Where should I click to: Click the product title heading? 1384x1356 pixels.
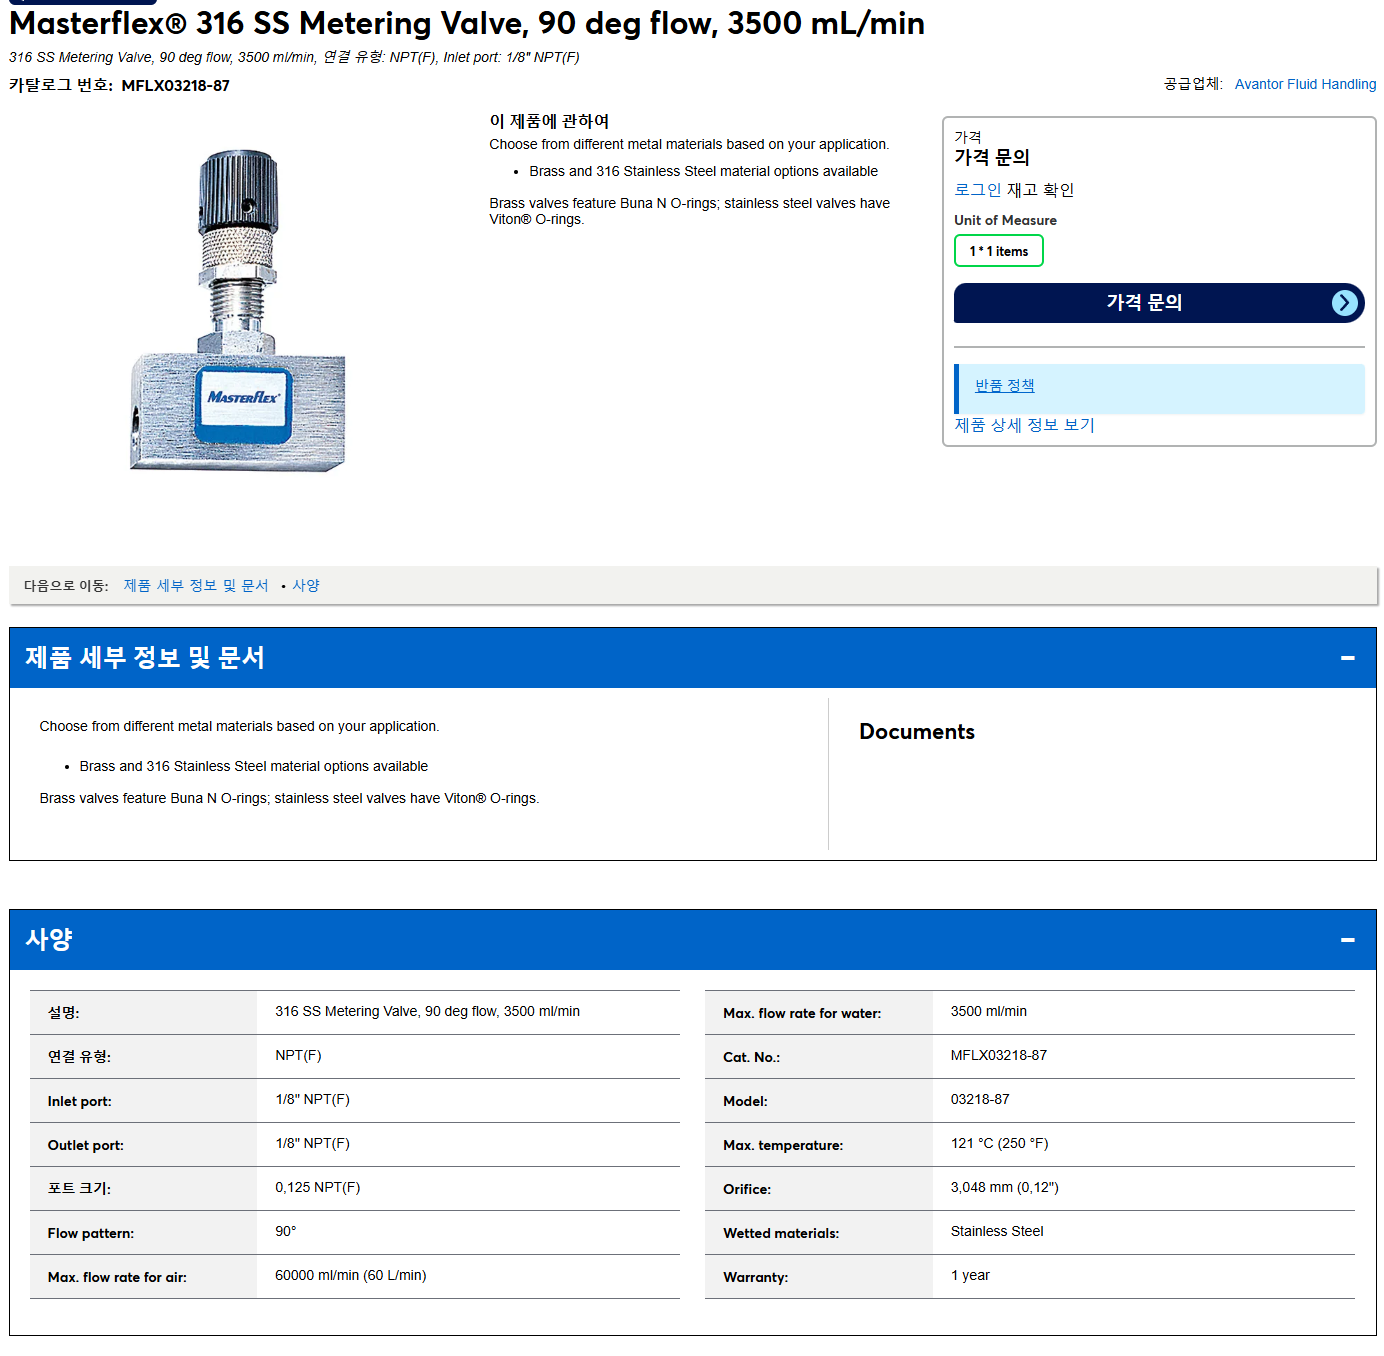(467, 23)
